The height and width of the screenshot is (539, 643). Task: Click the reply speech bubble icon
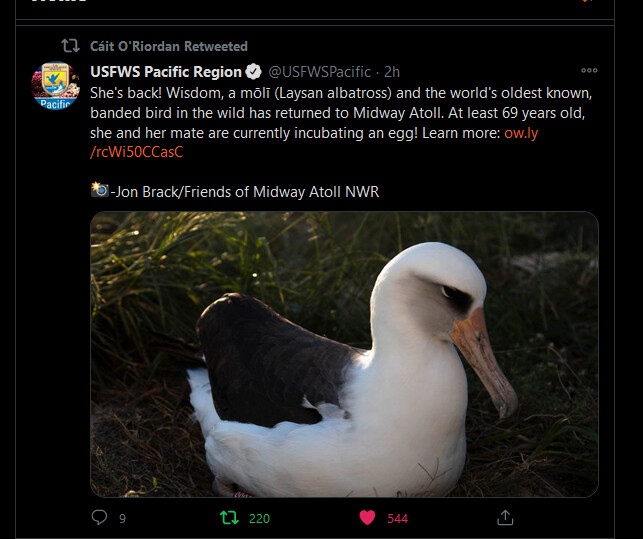tap(99, 517)
